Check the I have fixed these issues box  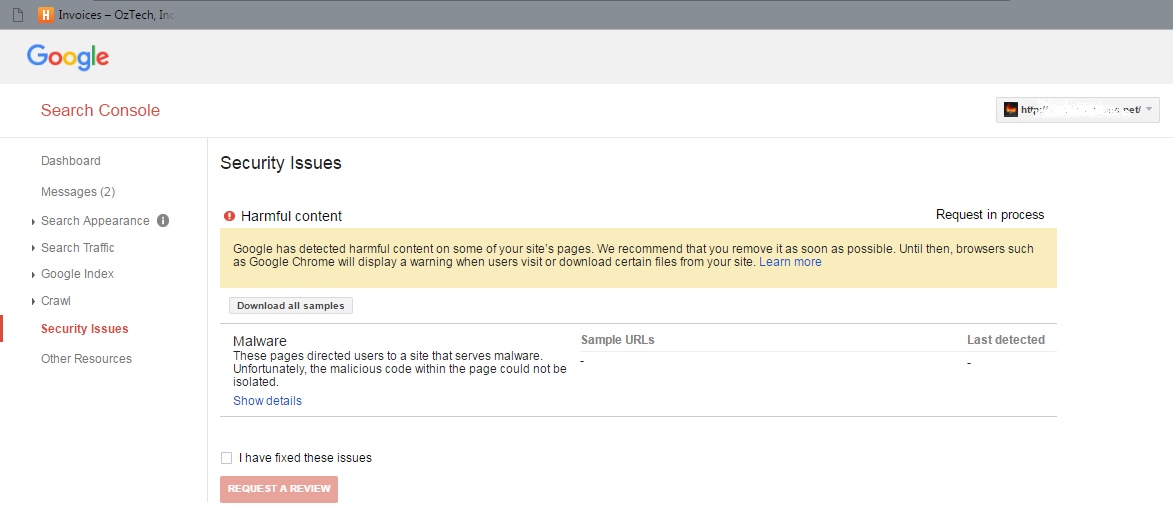coord(227,458)
